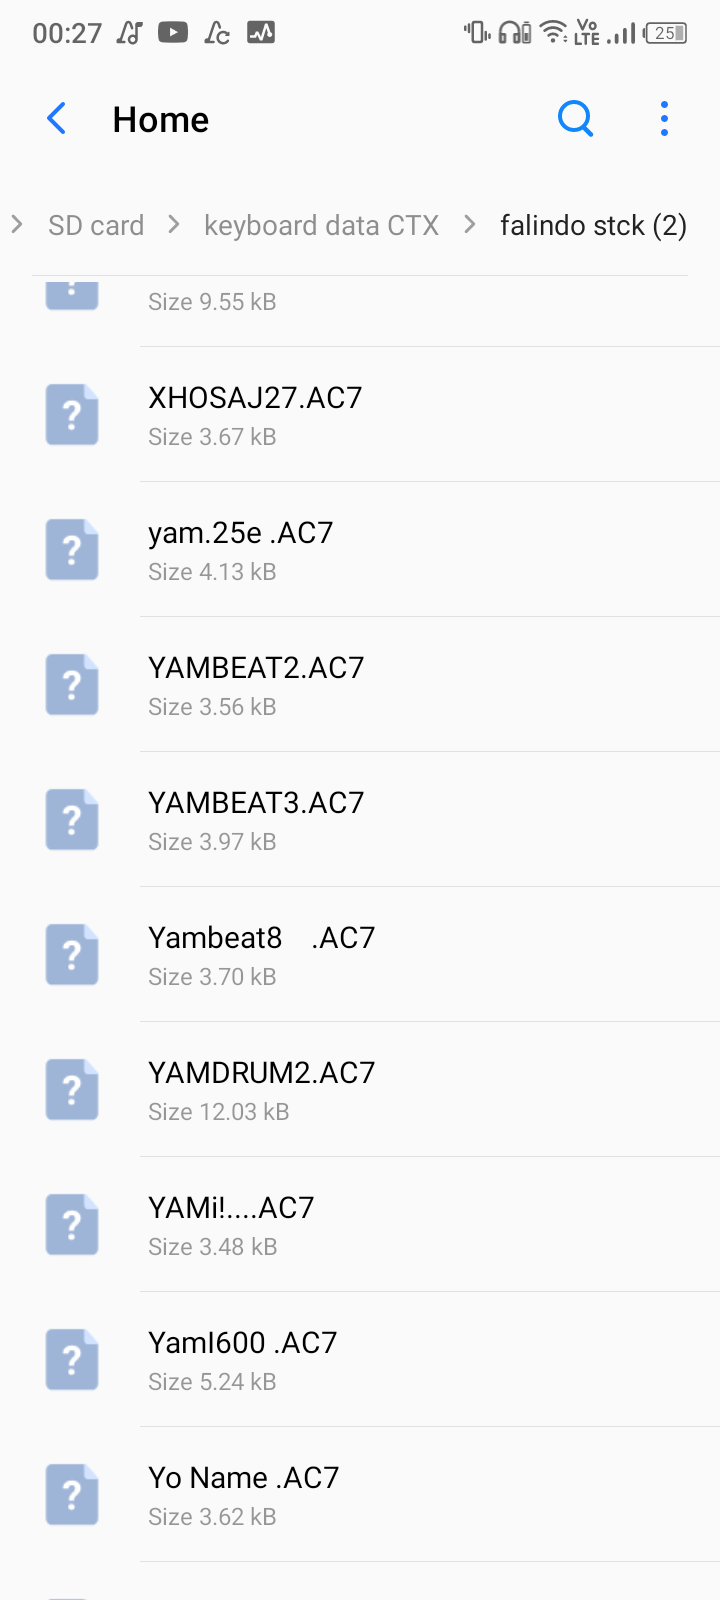Viewport: 720px width, 1600px height.
Task: Tap the back arrow icon
Action: 57,119
